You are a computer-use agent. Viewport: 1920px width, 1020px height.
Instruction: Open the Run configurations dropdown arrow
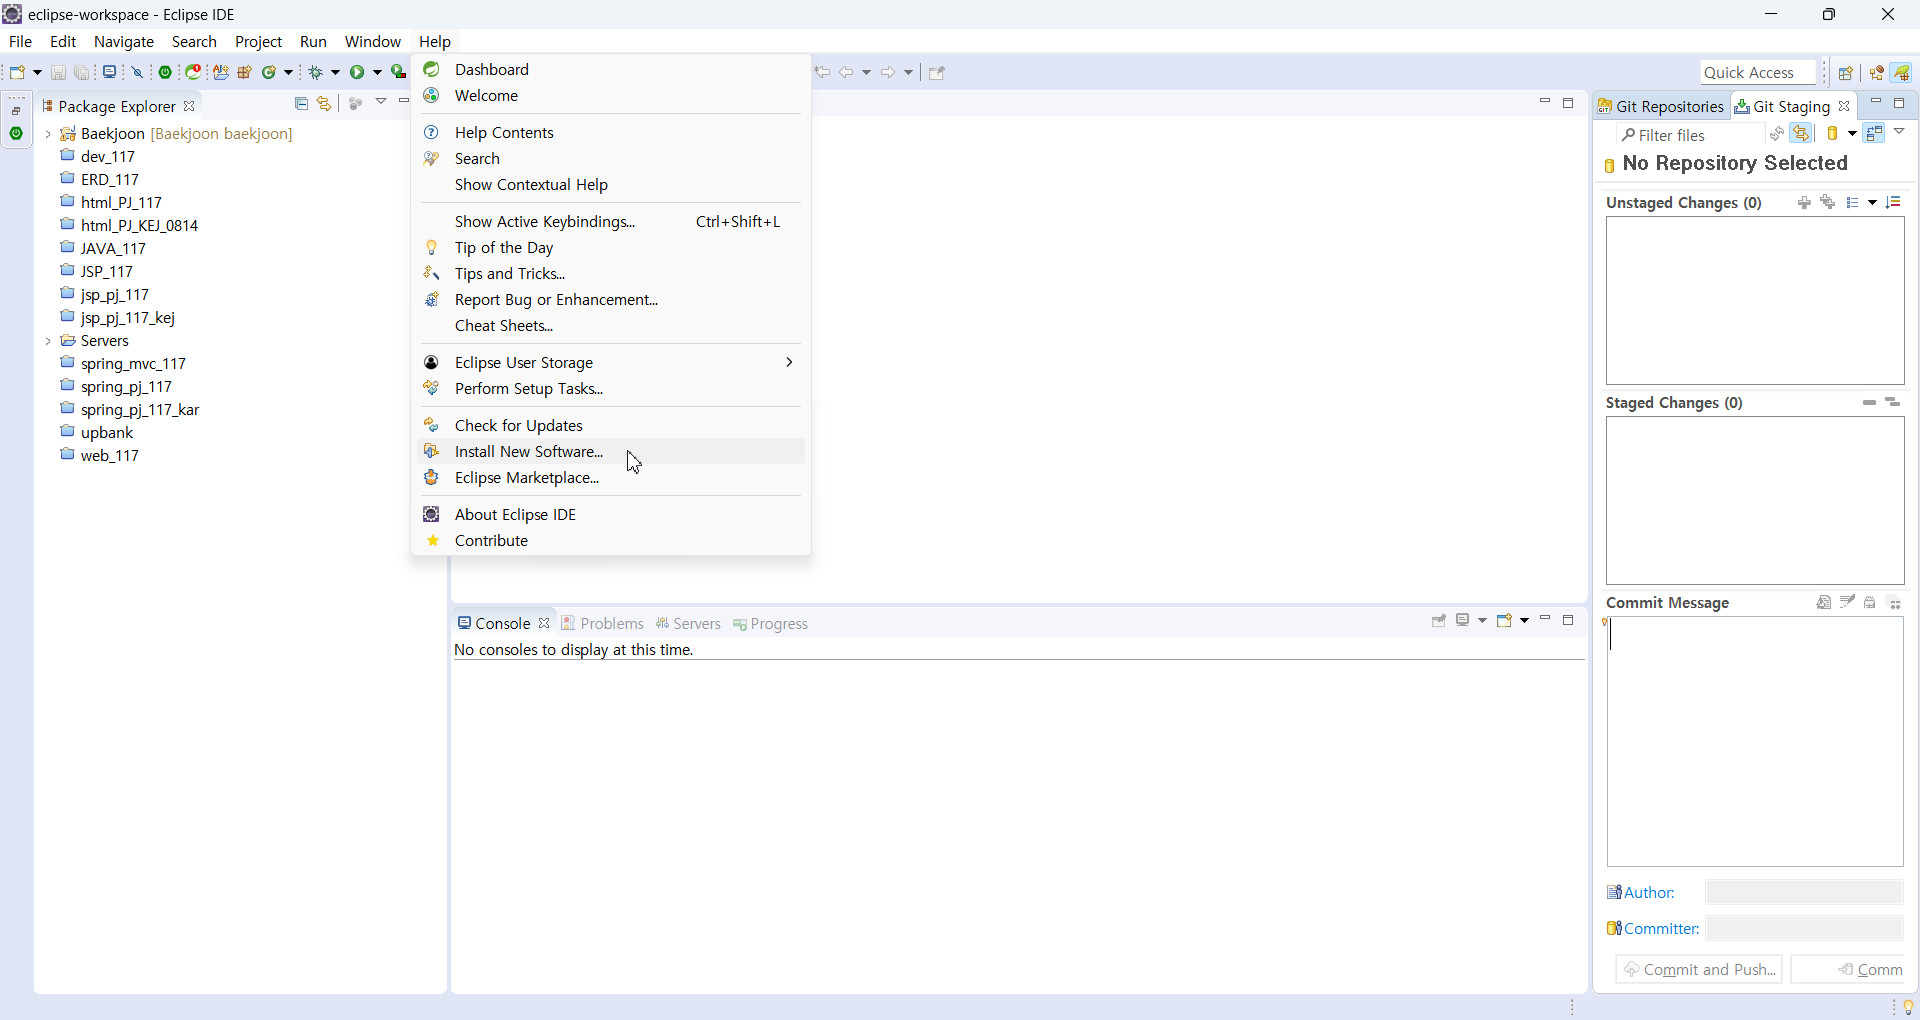tap(378, 72)
